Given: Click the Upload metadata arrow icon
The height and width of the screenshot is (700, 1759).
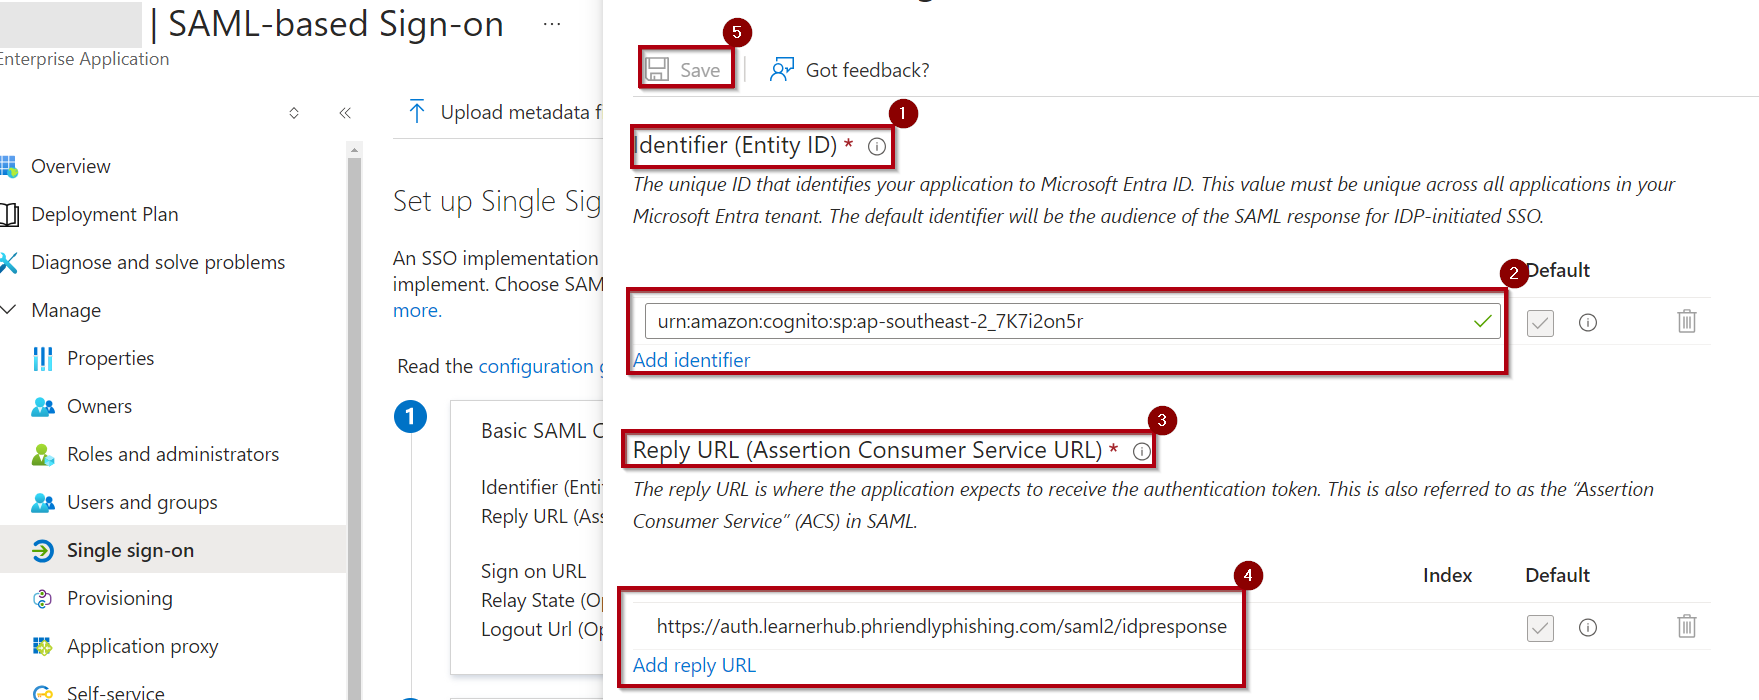Looking at the screenshot, I should coord(417,112).
